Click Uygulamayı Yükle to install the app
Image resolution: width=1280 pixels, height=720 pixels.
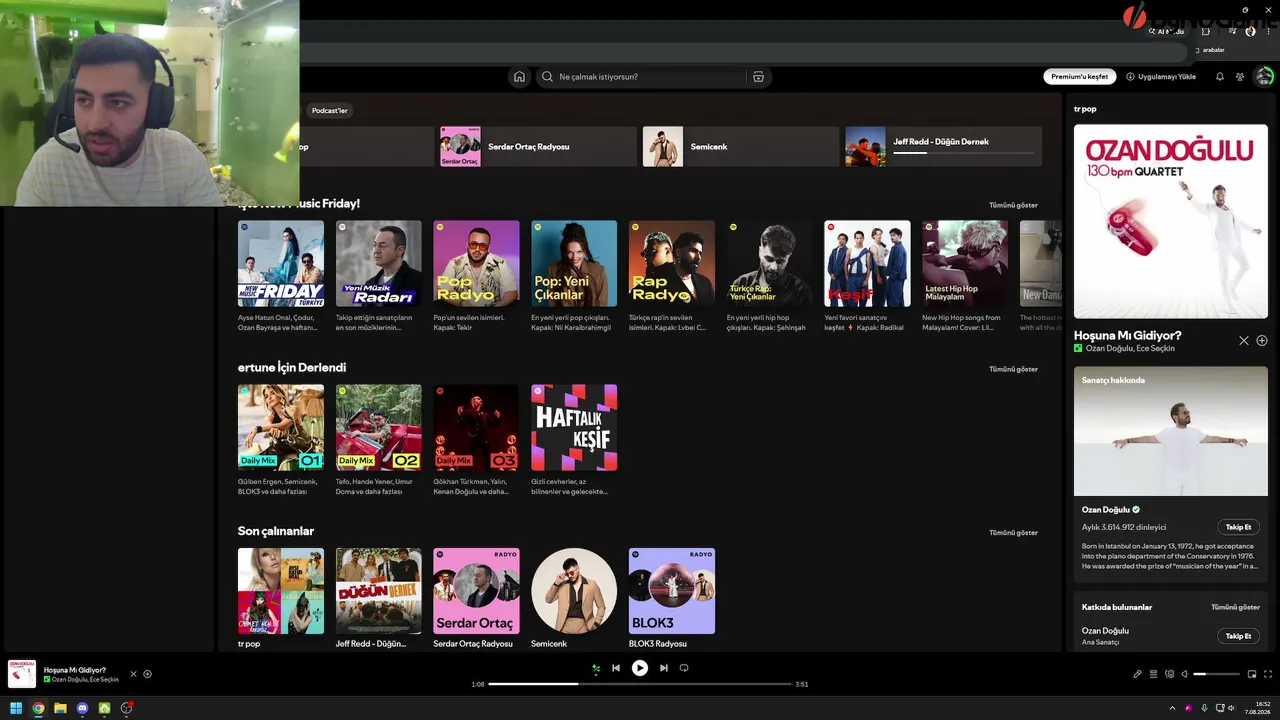click(x=1161, y=77)
